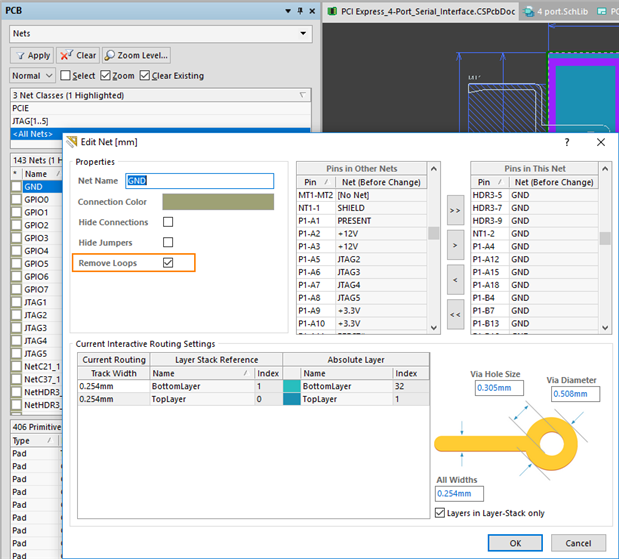The width and height of the screenshot is (619, 559).
Task: Open the PCB panel options arrow
Action: click(288, 11)
